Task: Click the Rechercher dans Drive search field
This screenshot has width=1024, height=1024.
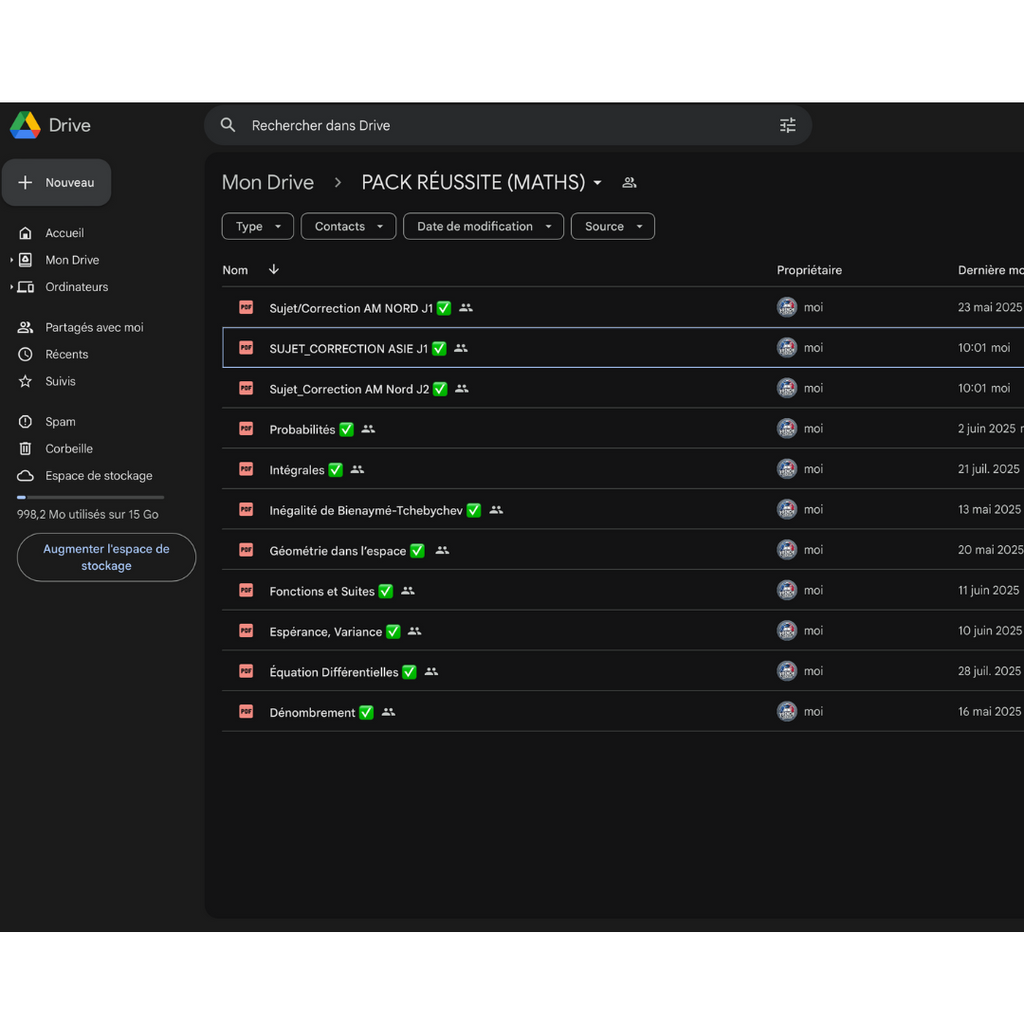Action: coord(500,125)
